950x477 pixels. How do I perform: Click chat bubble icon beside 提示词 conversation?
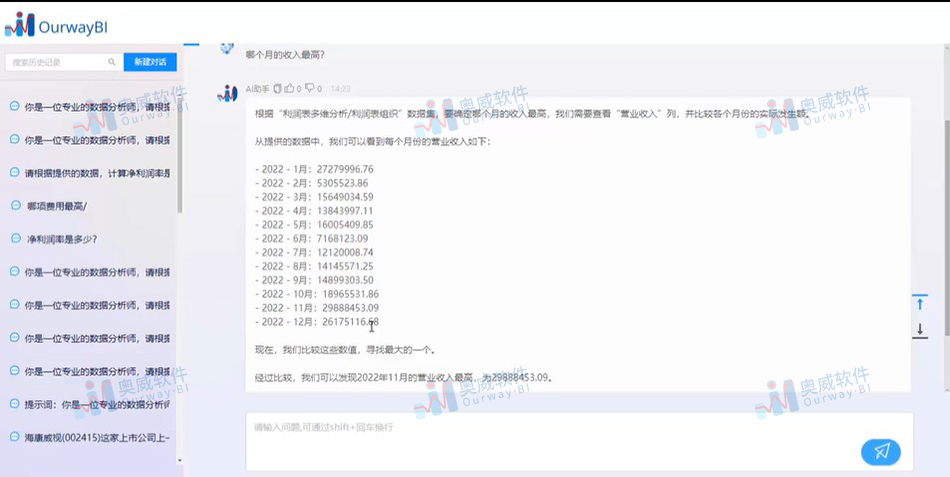coord(15,404)
